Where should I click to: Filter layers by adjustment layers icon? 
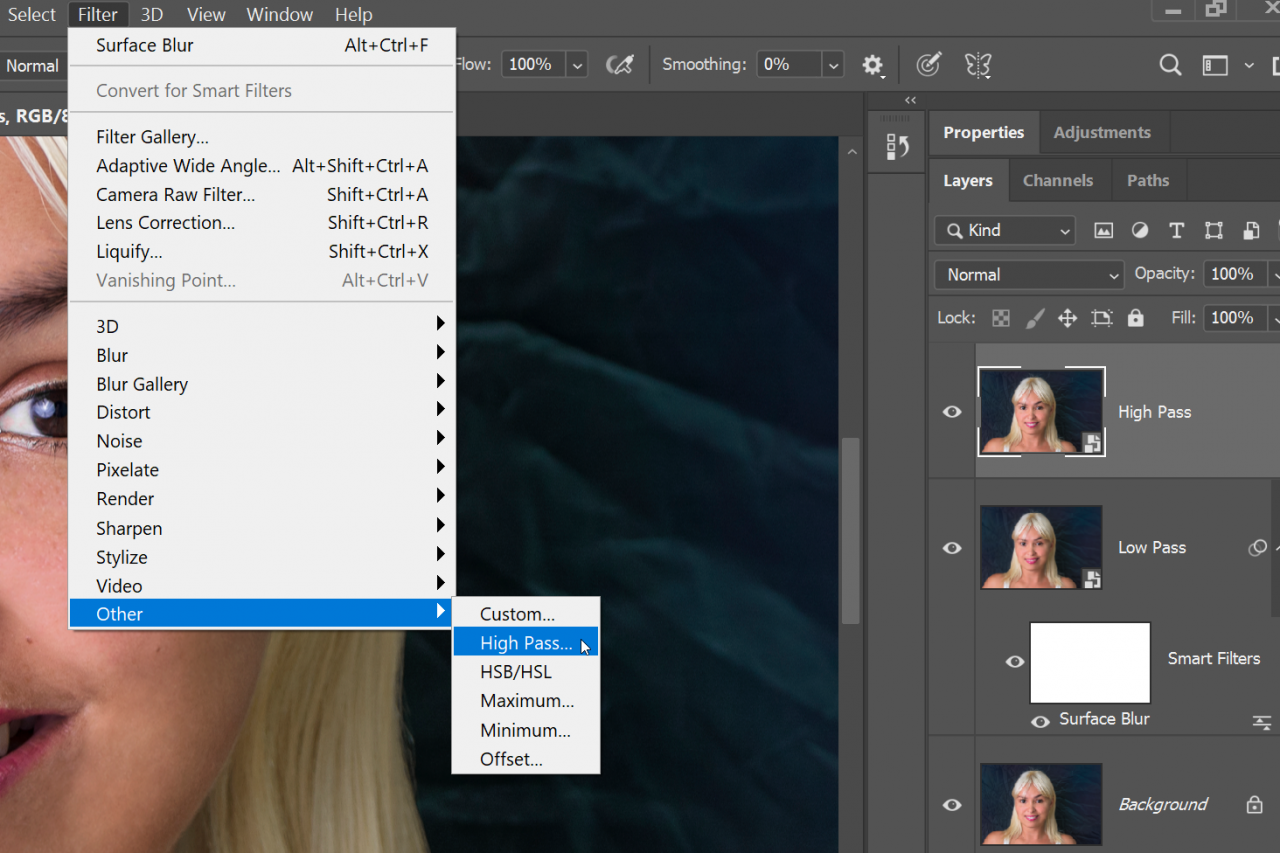click(x=1140, y=230)
